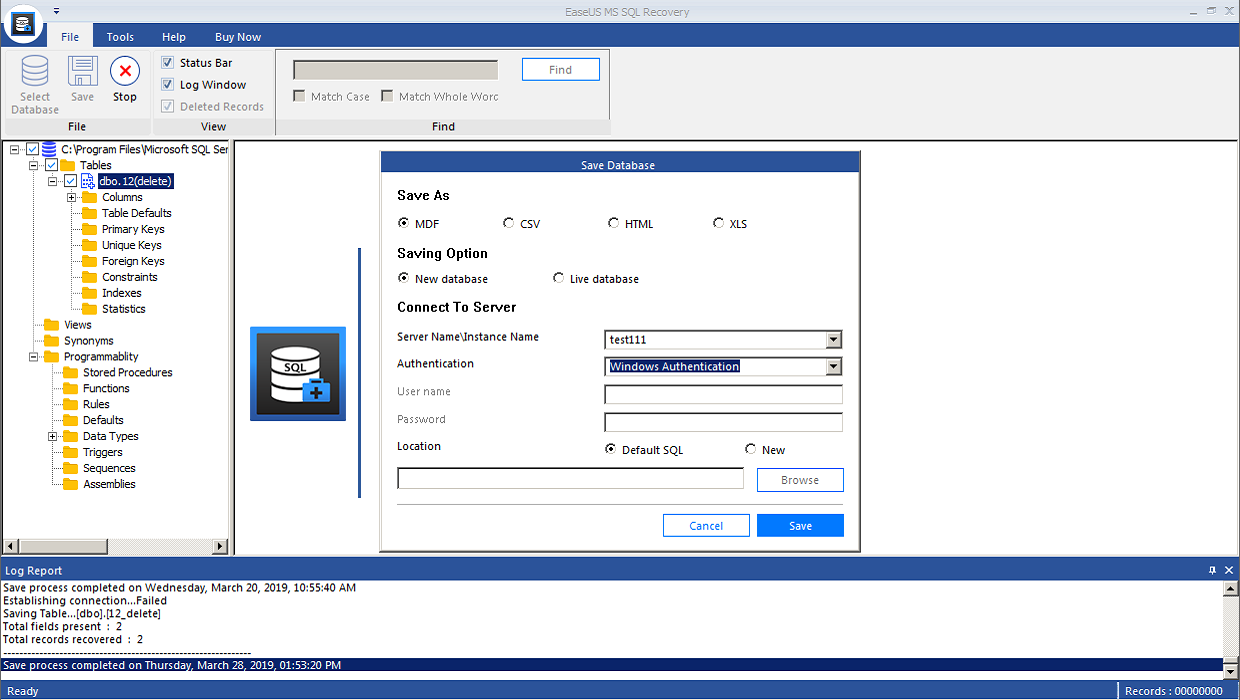
Task: Collapse the dbo.12(delete) tree node
Action: point(53,181)
